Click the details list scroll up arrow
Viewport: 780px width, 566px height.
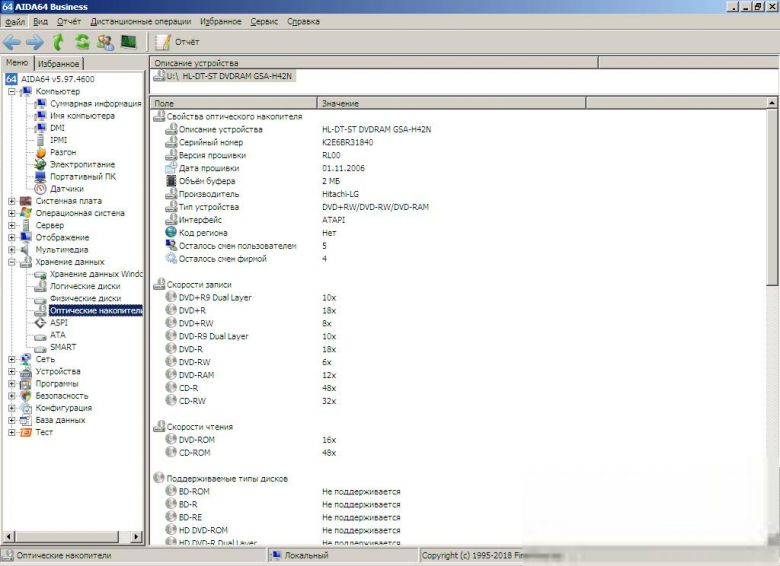[772, 103]
